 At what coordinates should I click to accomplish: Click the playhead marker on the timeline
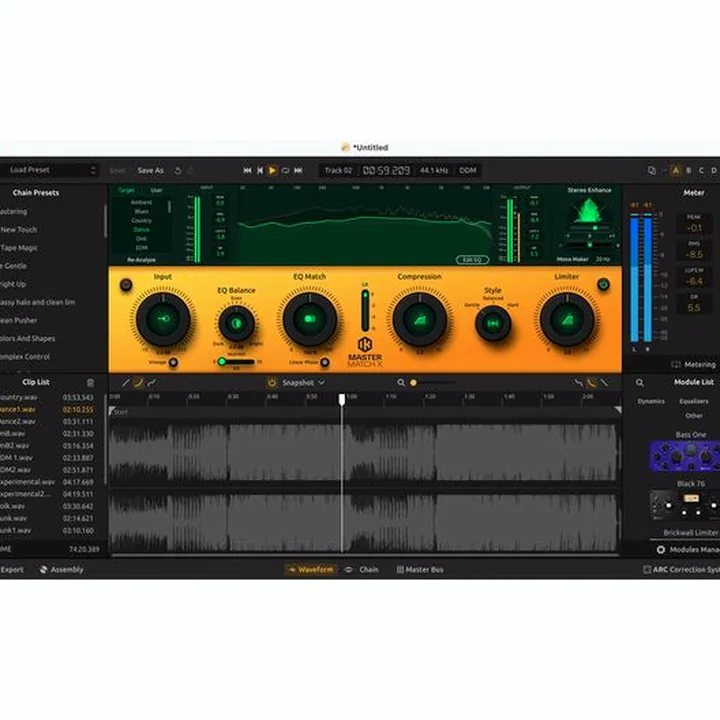[x=342, y=399]
